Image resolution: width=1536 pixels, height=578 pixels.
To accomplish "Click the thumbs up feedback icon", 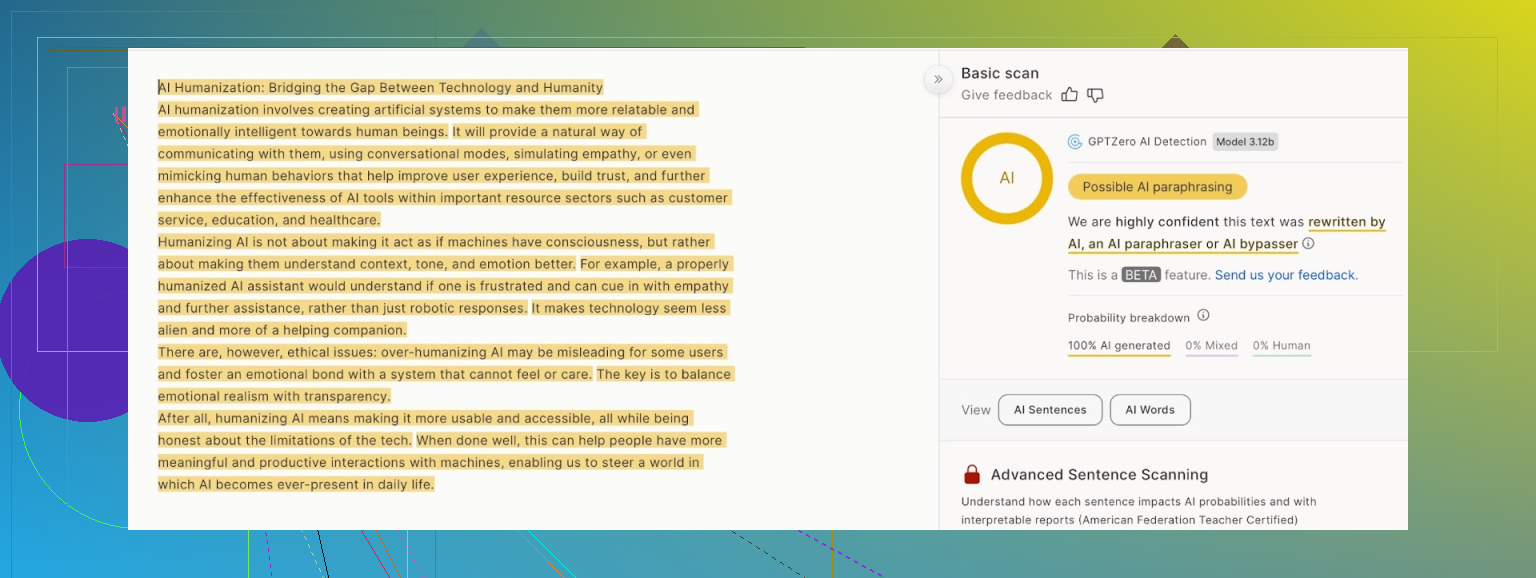I will point(1069,95).
